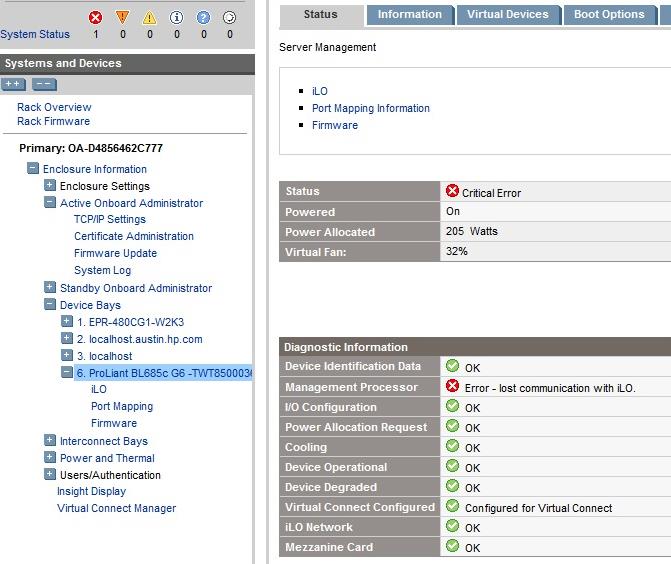671x564 pixels.
Task: Open the Port Mapping Information link
Action: tap(370, 108)
